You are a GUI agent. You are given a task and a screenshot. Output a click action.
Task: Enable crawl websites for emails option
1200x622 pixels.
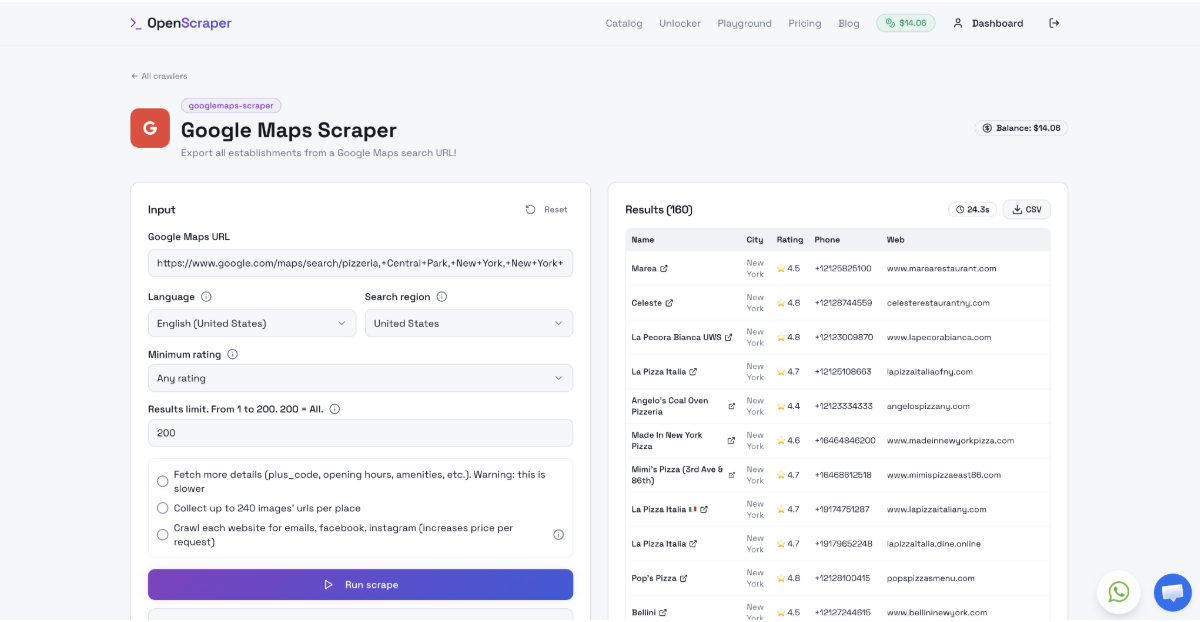163,535
